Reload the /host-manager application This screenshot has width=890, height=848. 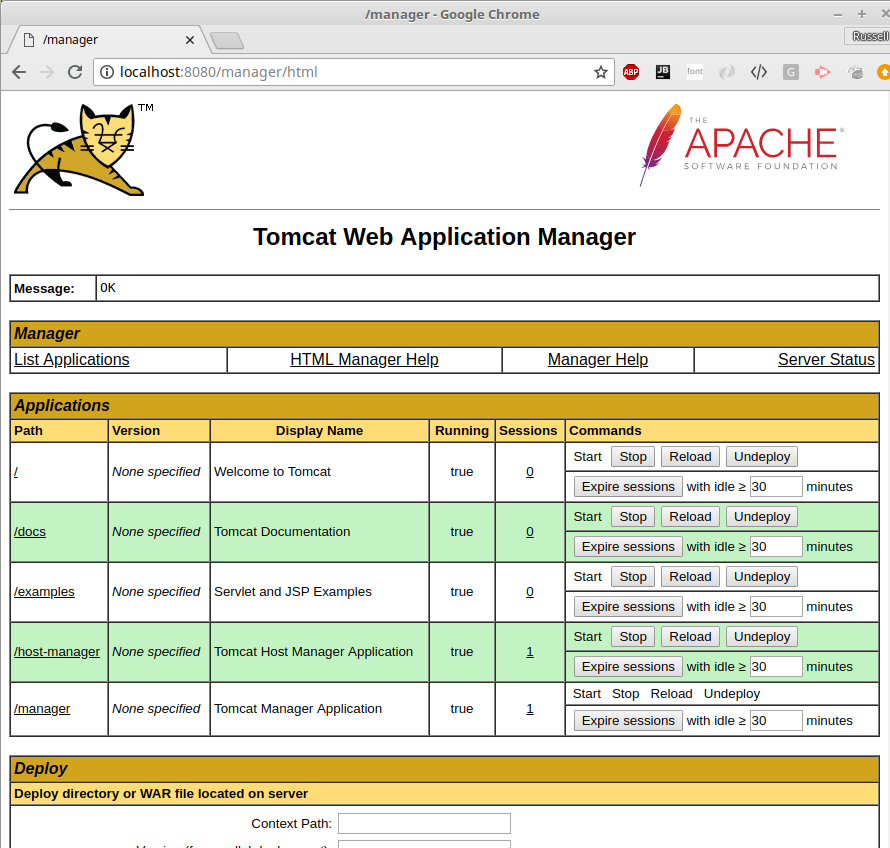[690, 636]
